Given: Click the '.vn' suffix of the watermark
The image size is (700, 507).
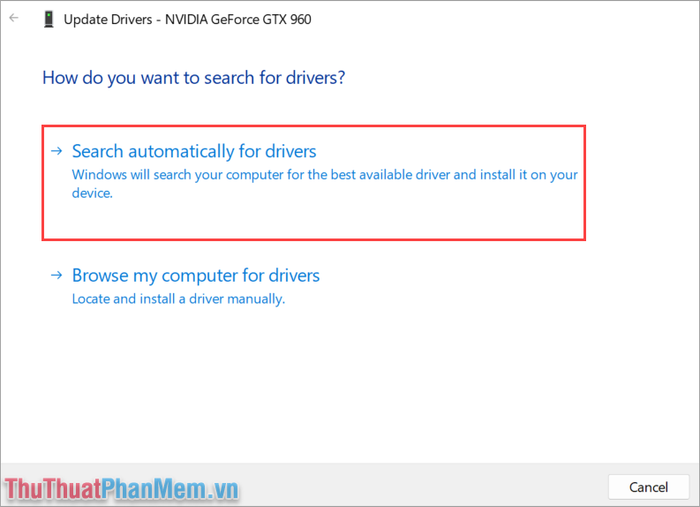Looking at the screenshot, I should [x=222, y=490].
